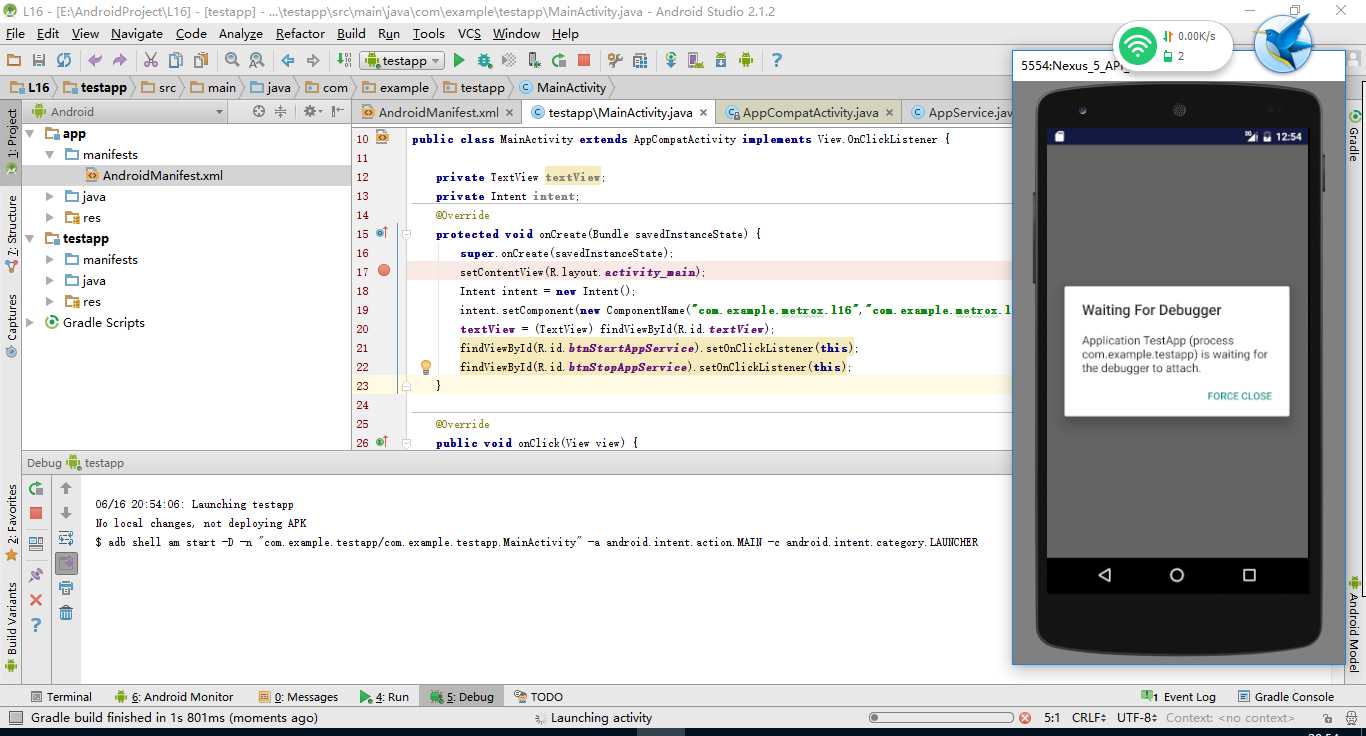Click the L16 breadcrumb

pos(30,87)
